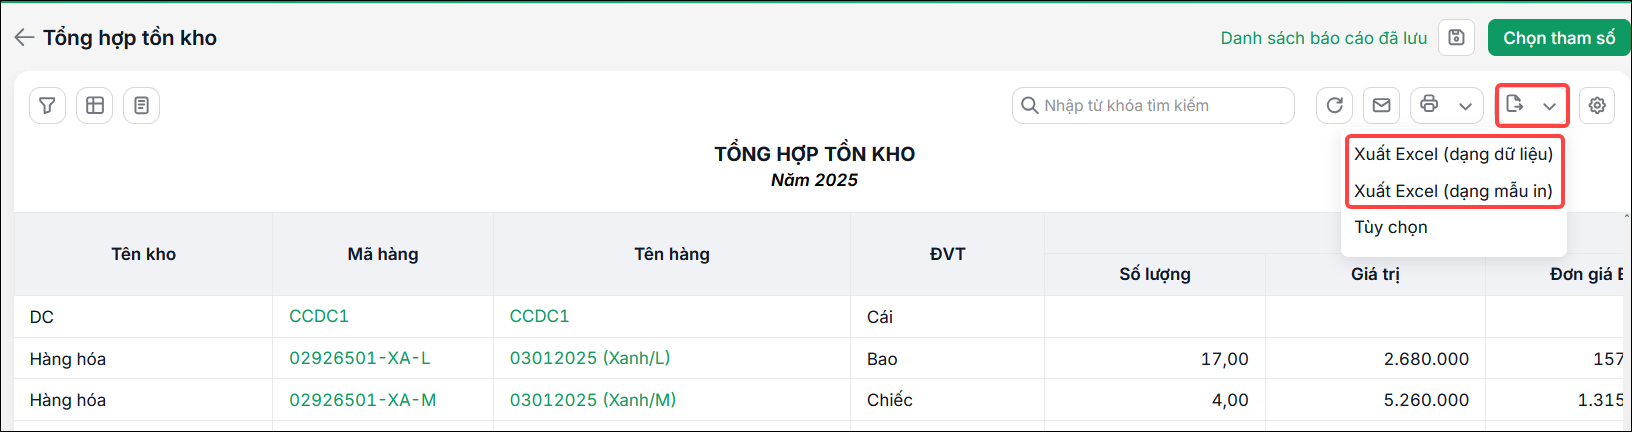Open the table column layout icon

pos(95,105)
